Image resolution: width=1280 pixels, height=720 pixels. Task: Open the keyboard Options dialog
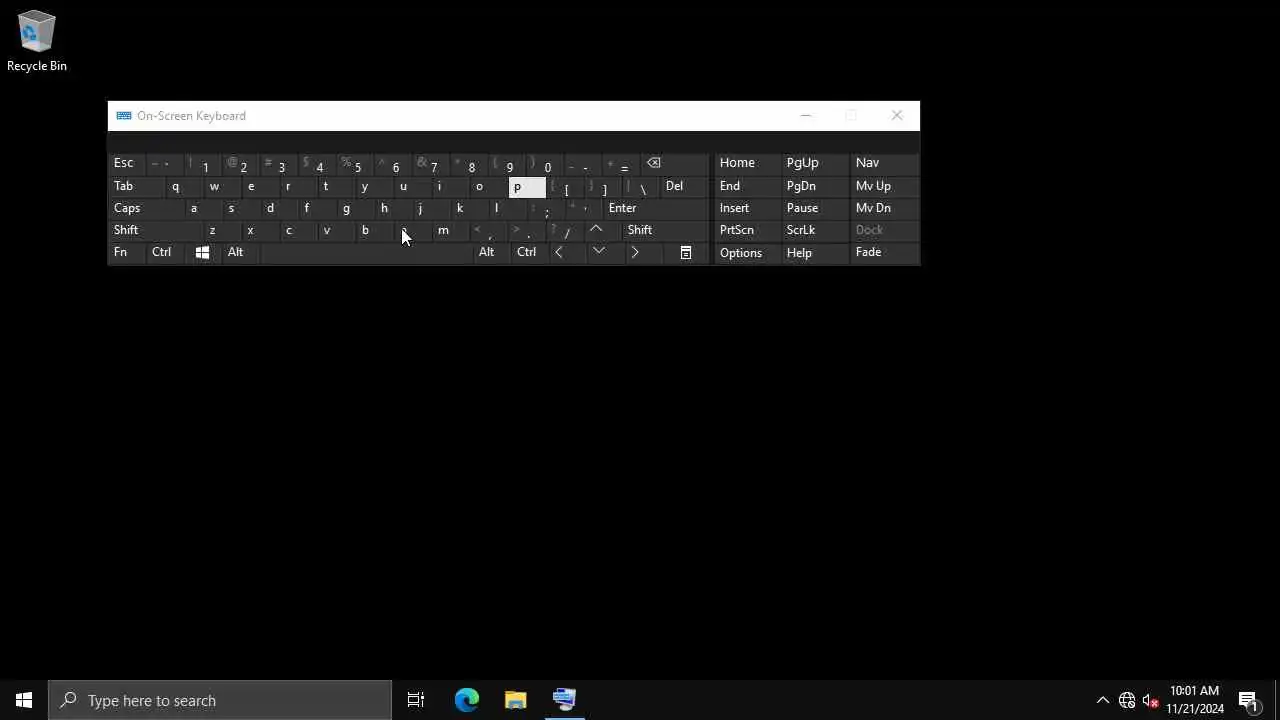click(747, 253)
